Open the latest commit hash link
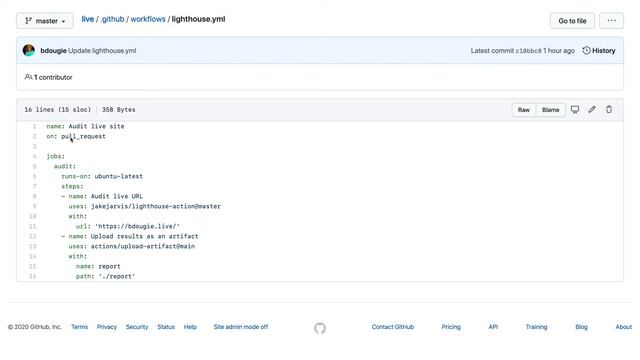The width and height of the screenshot is (640, 360). coord(528,51)
